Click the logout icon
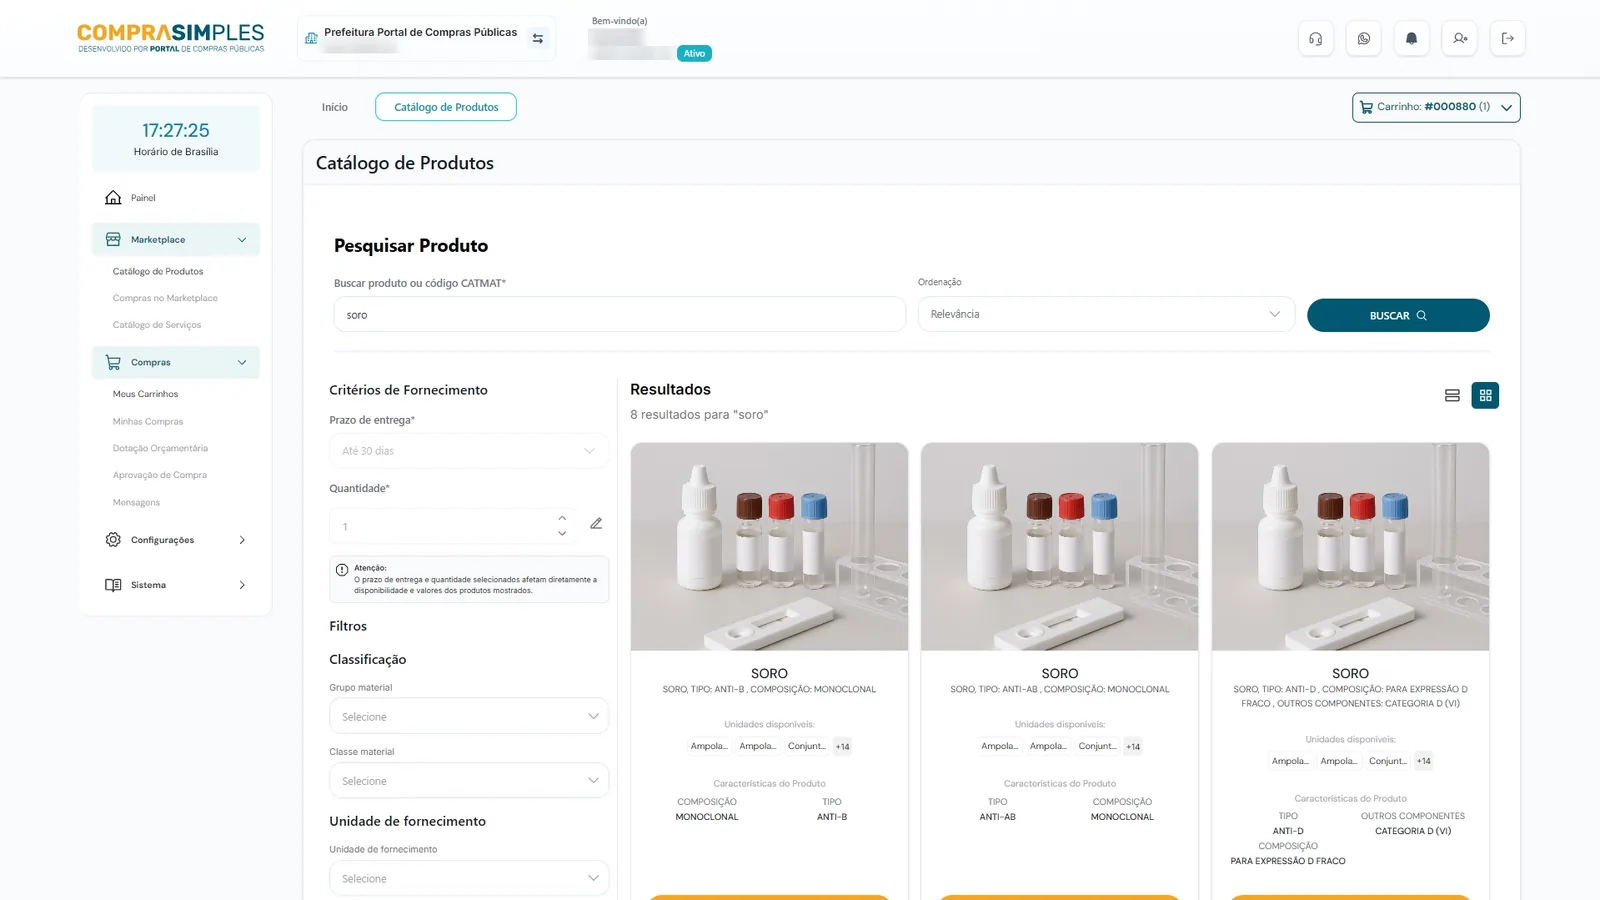This screenshot has height=900, width=1600. [x=1508, y=39]
